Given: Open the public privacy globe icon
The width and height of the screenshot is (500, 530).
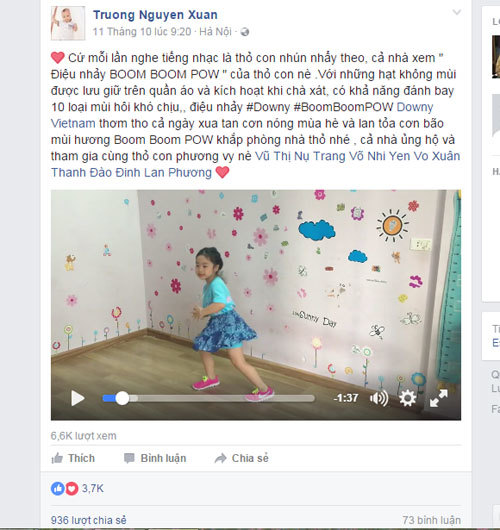Looking at the screenshot, I should pyautogui.click(x=244, y=32).
